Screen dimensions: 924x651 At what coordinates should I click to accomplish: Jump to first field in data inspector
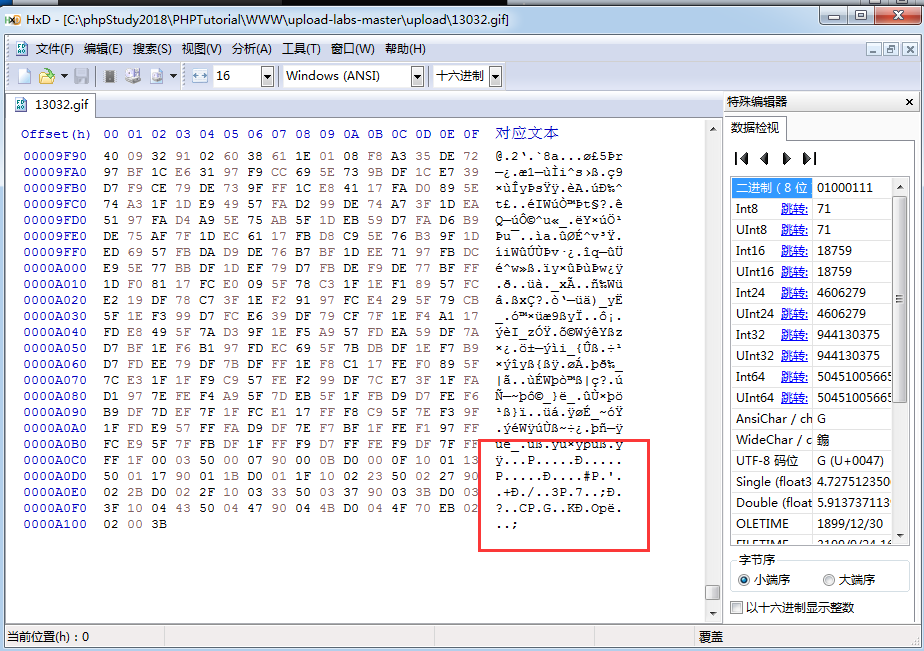click(x=741, y=158)
